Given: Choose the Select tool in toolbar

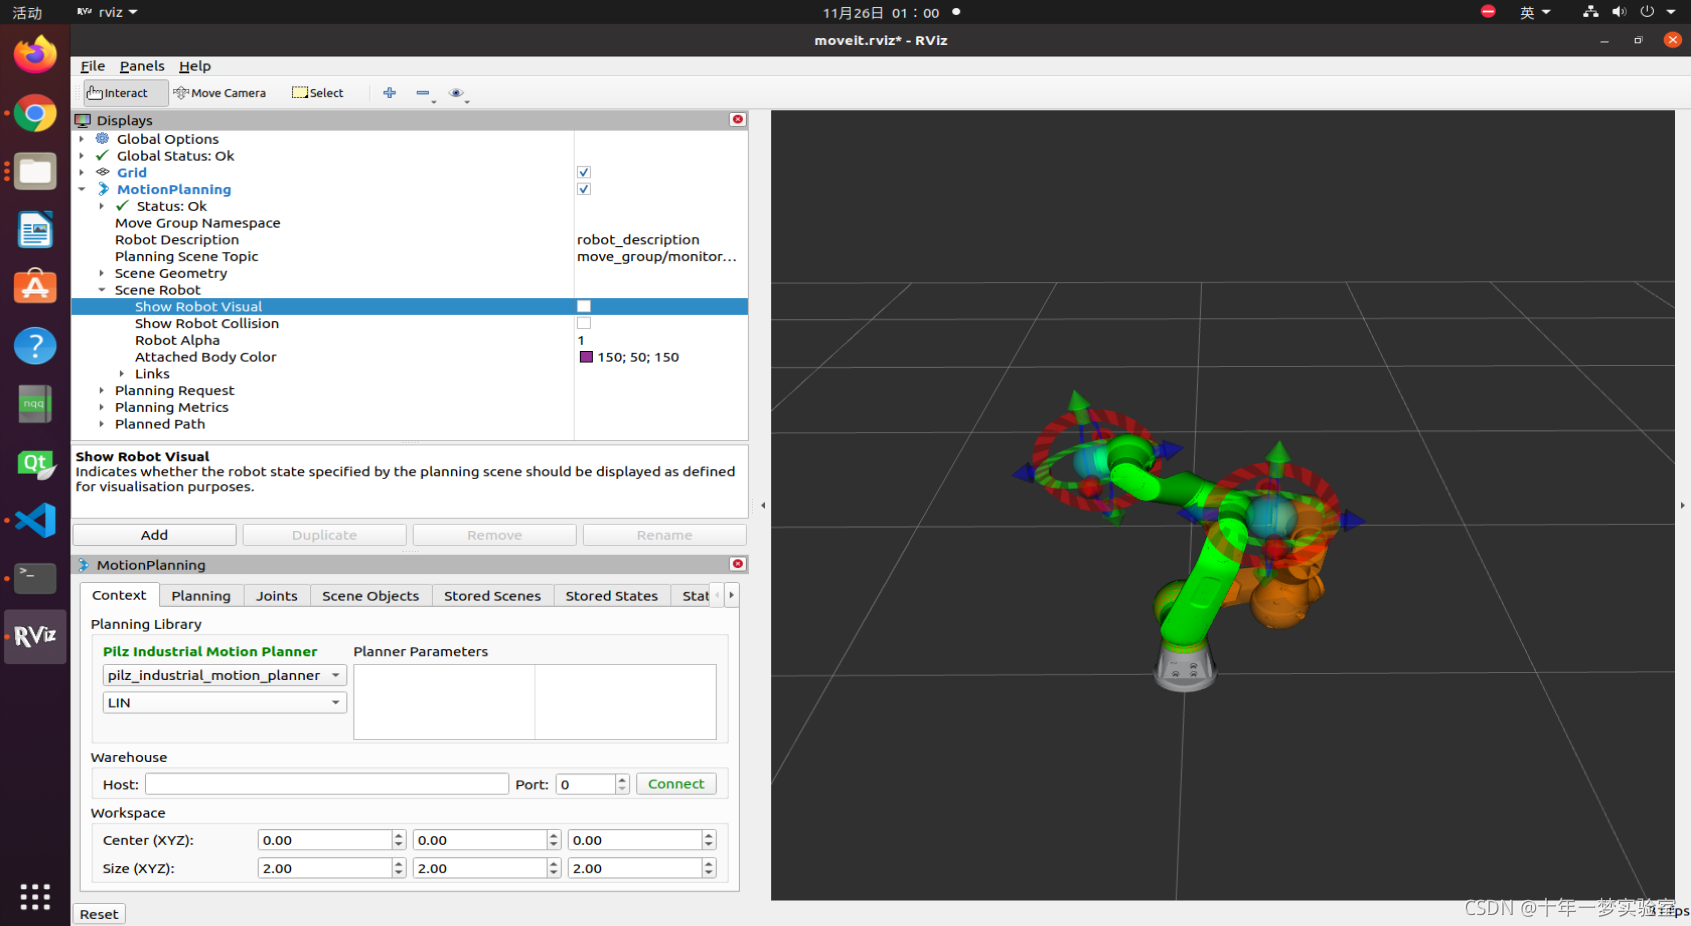Looking at the screenshot, I should click(318, 93).
